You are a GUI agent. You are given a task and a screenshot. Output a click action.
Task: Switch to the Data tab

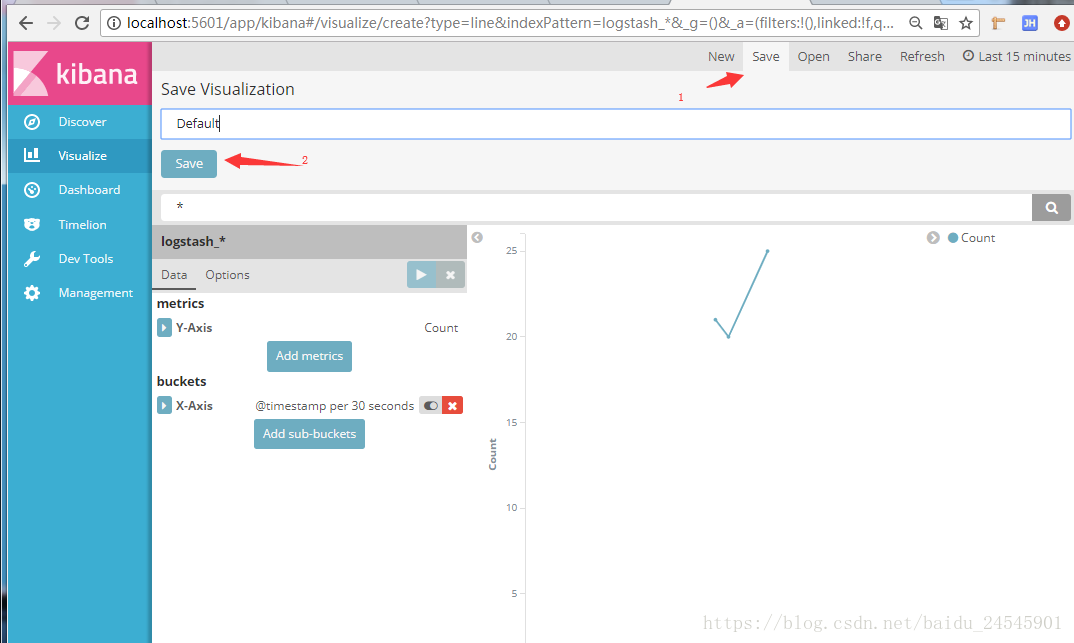coord(174,275)
